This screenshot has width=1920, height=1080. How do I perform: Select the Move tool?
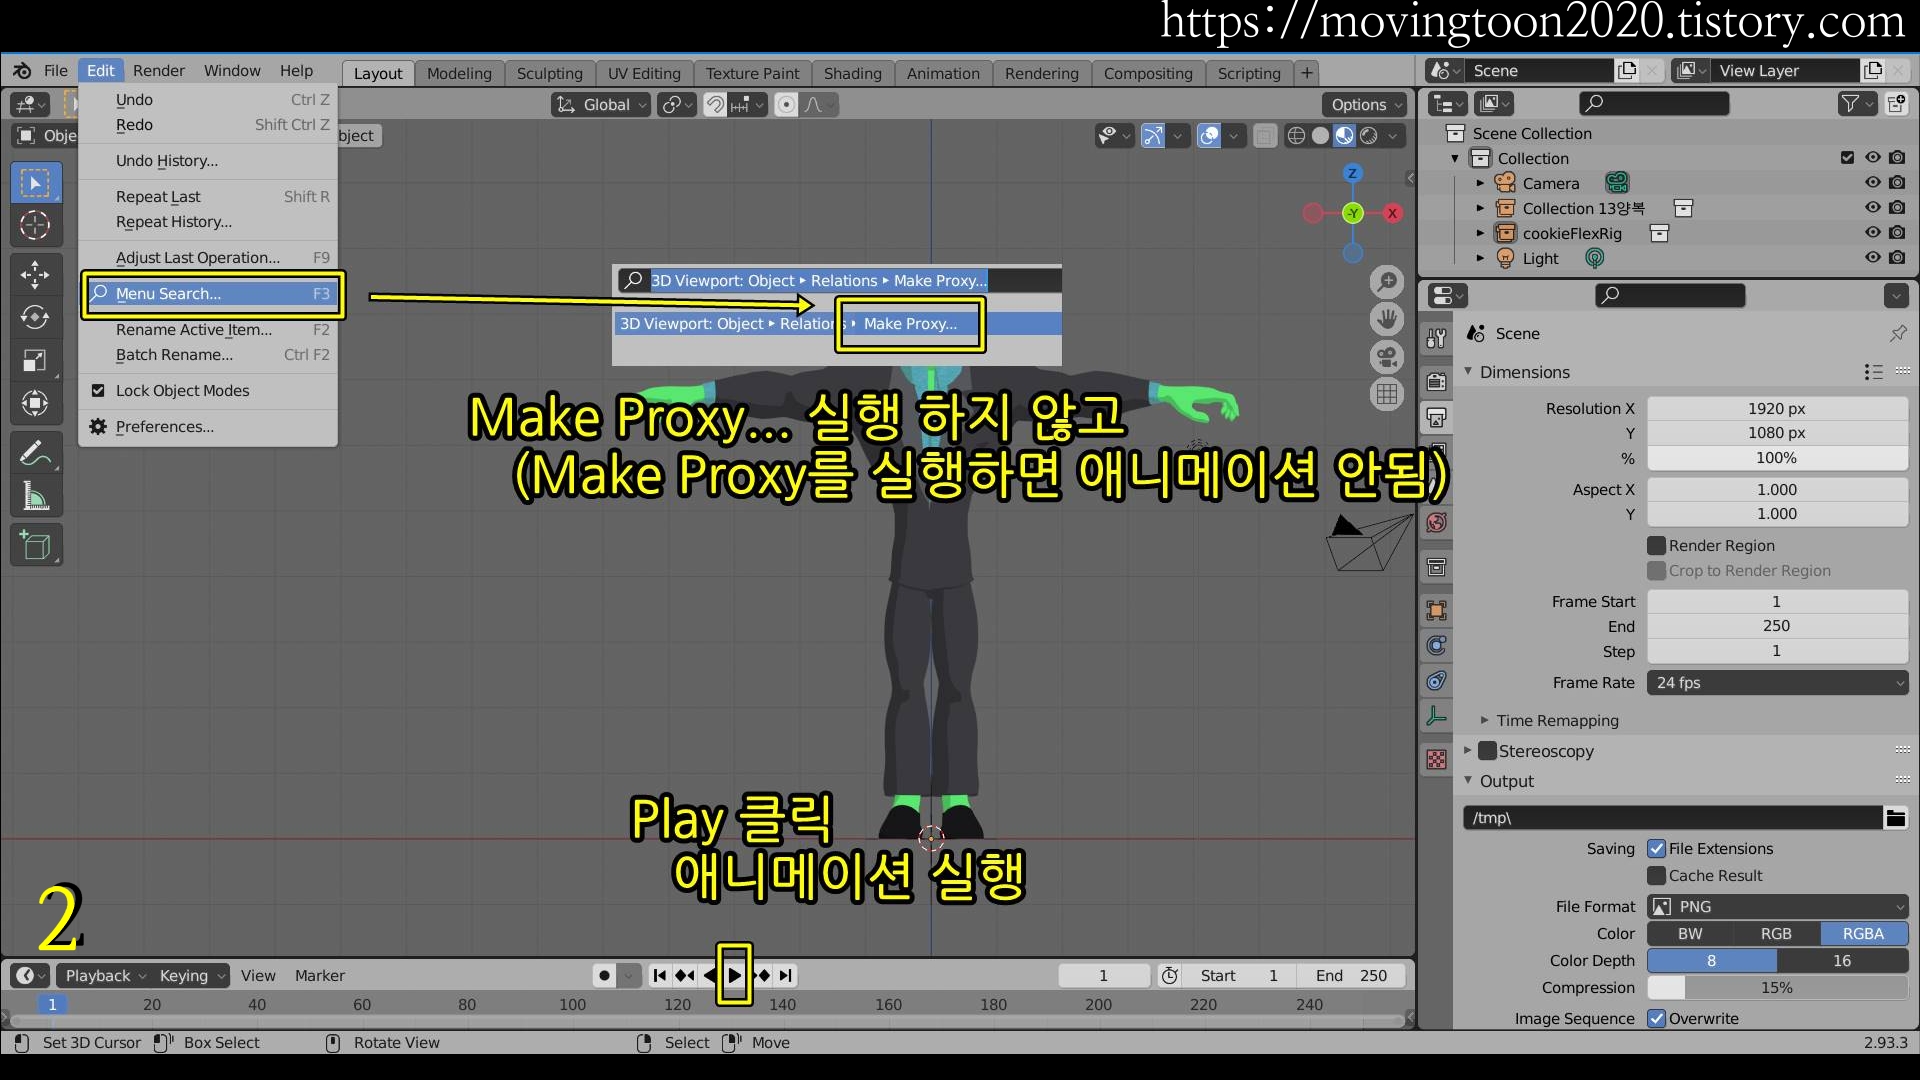tap(35, 275)
